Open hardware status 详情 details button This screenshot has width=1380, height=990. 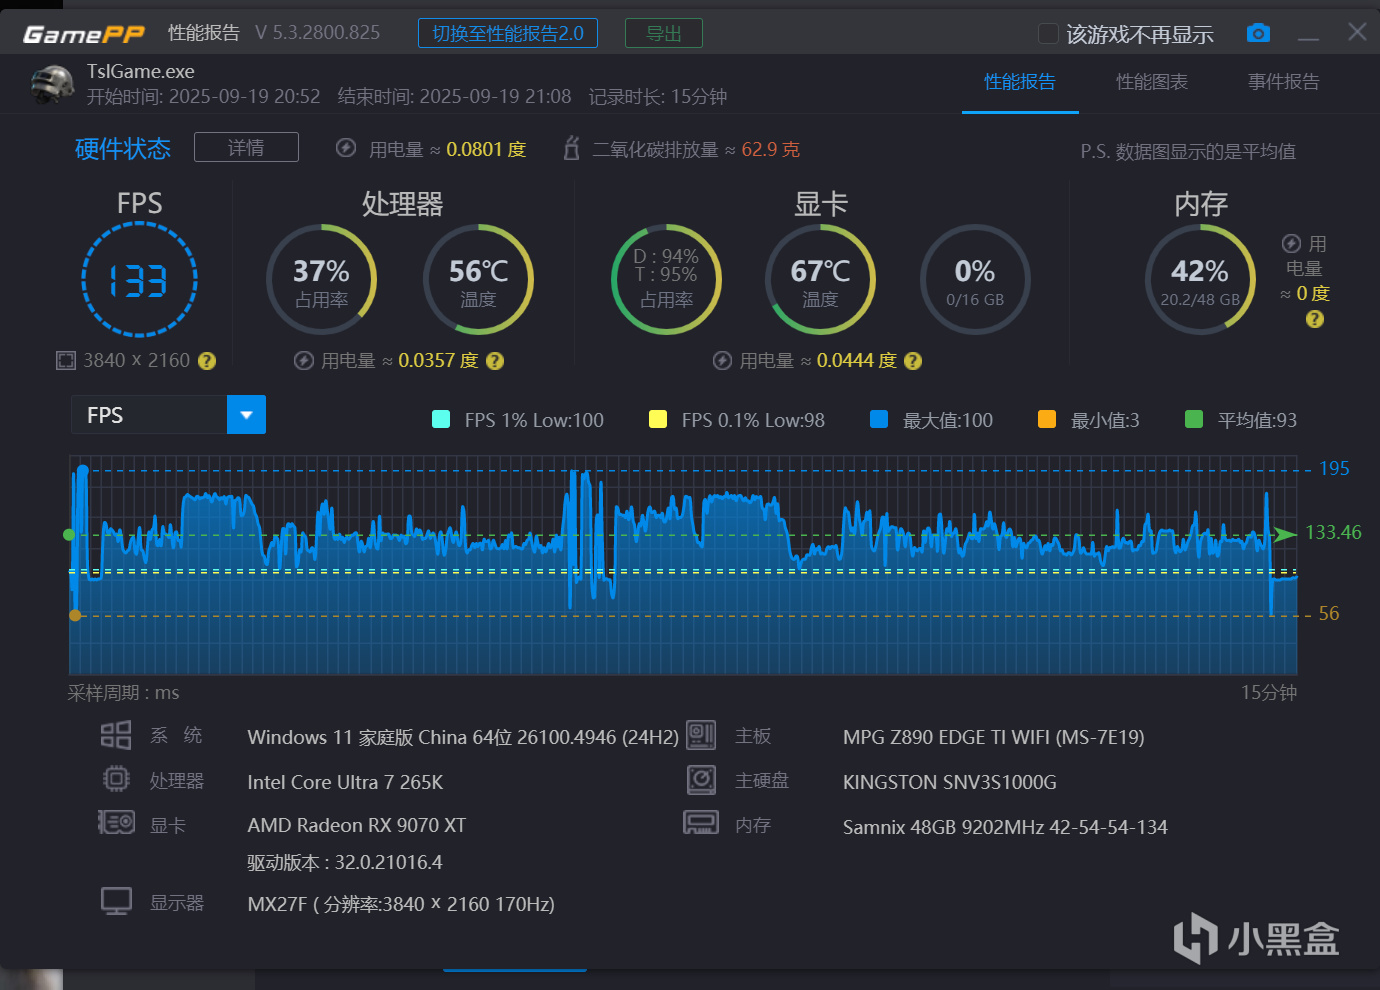[246, 147]
